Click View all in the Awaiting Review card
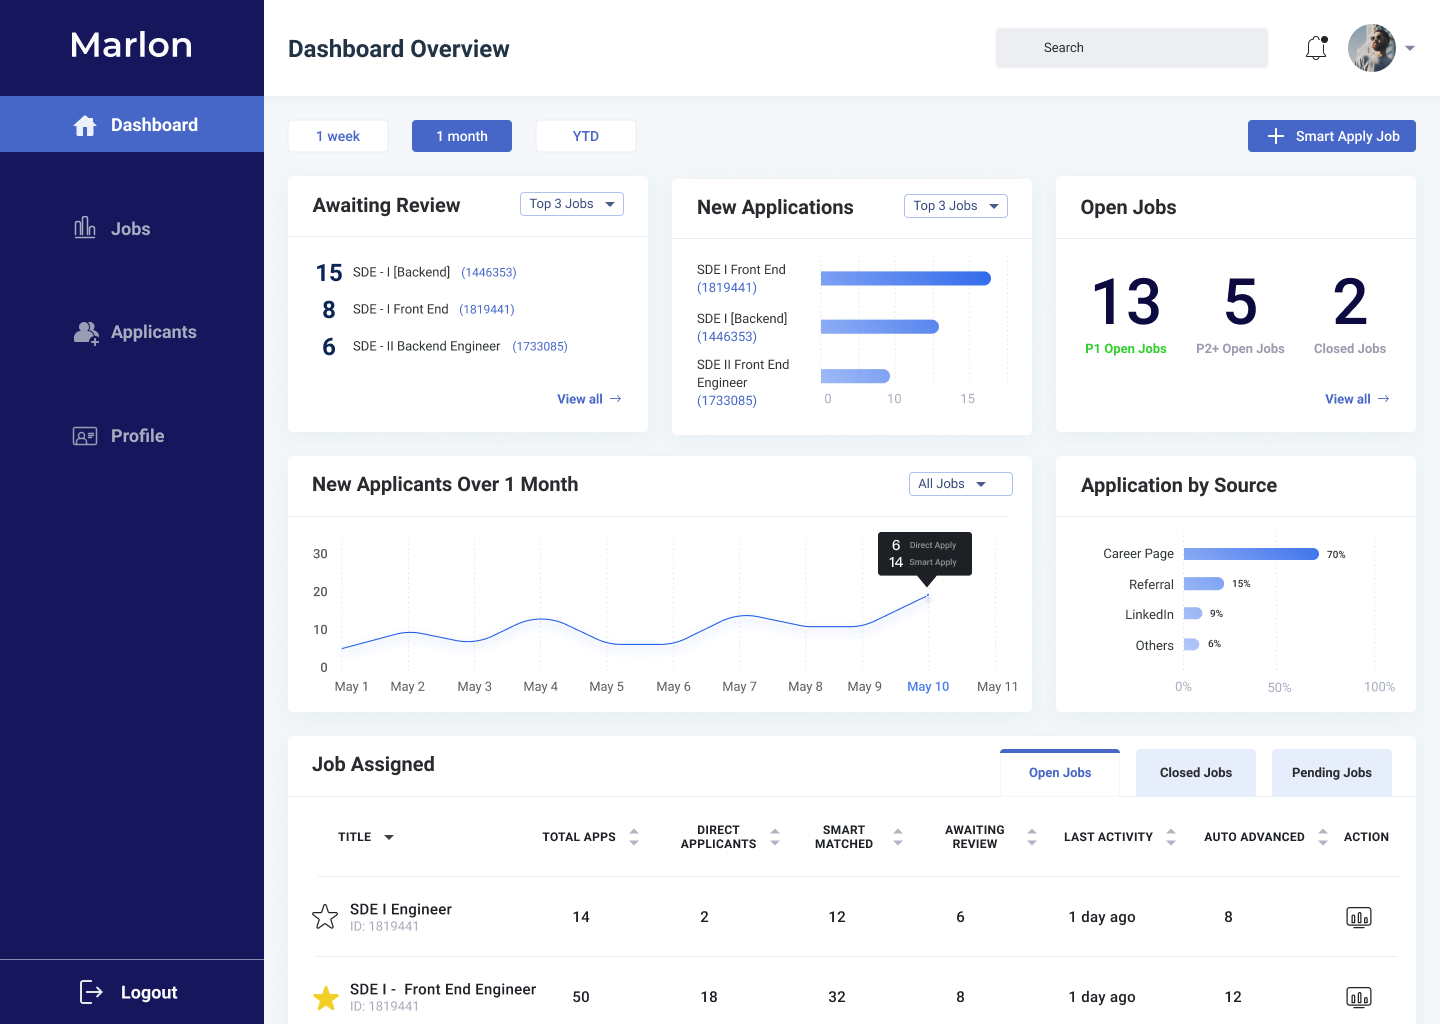The height and width of the screenshot is (1024, 1440). (x=589, y=398)
